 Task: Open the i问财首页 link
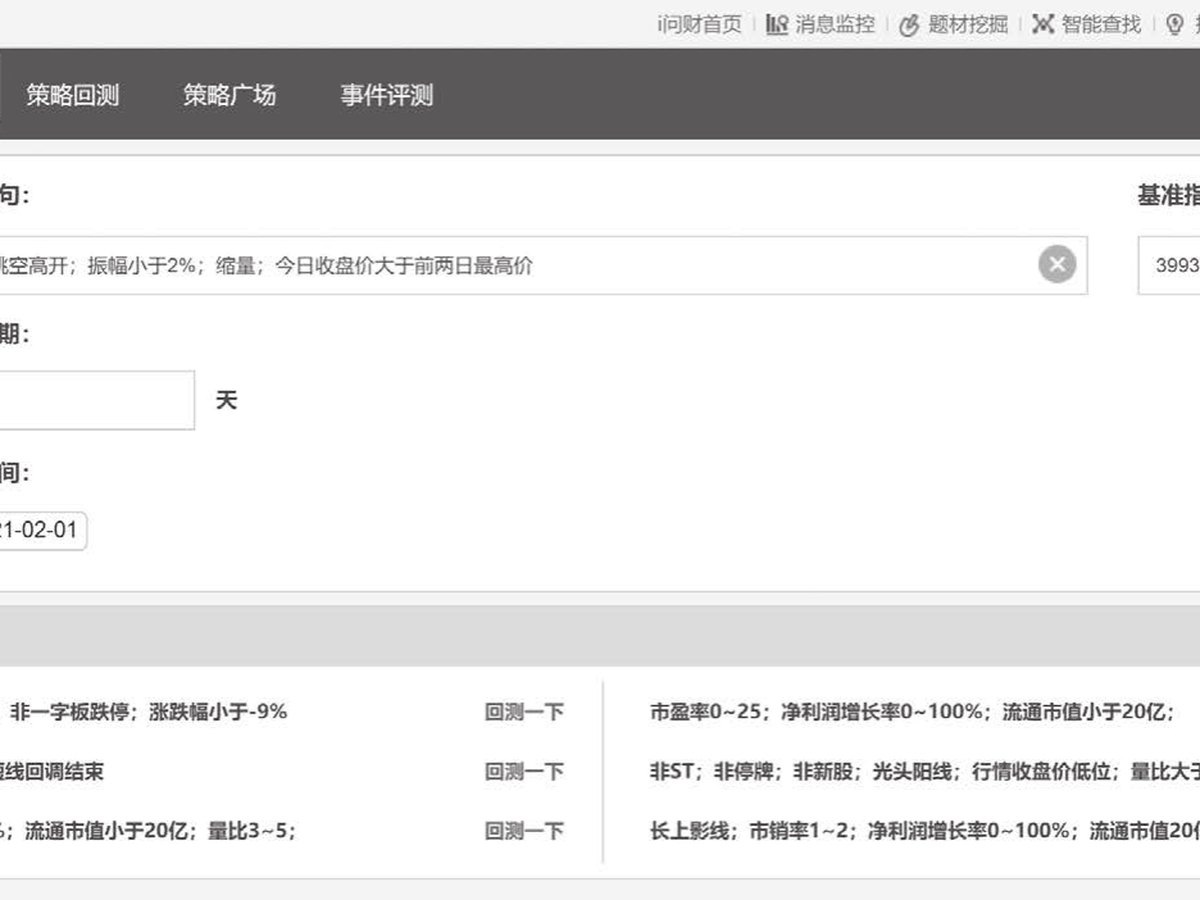tap(699, 24)
